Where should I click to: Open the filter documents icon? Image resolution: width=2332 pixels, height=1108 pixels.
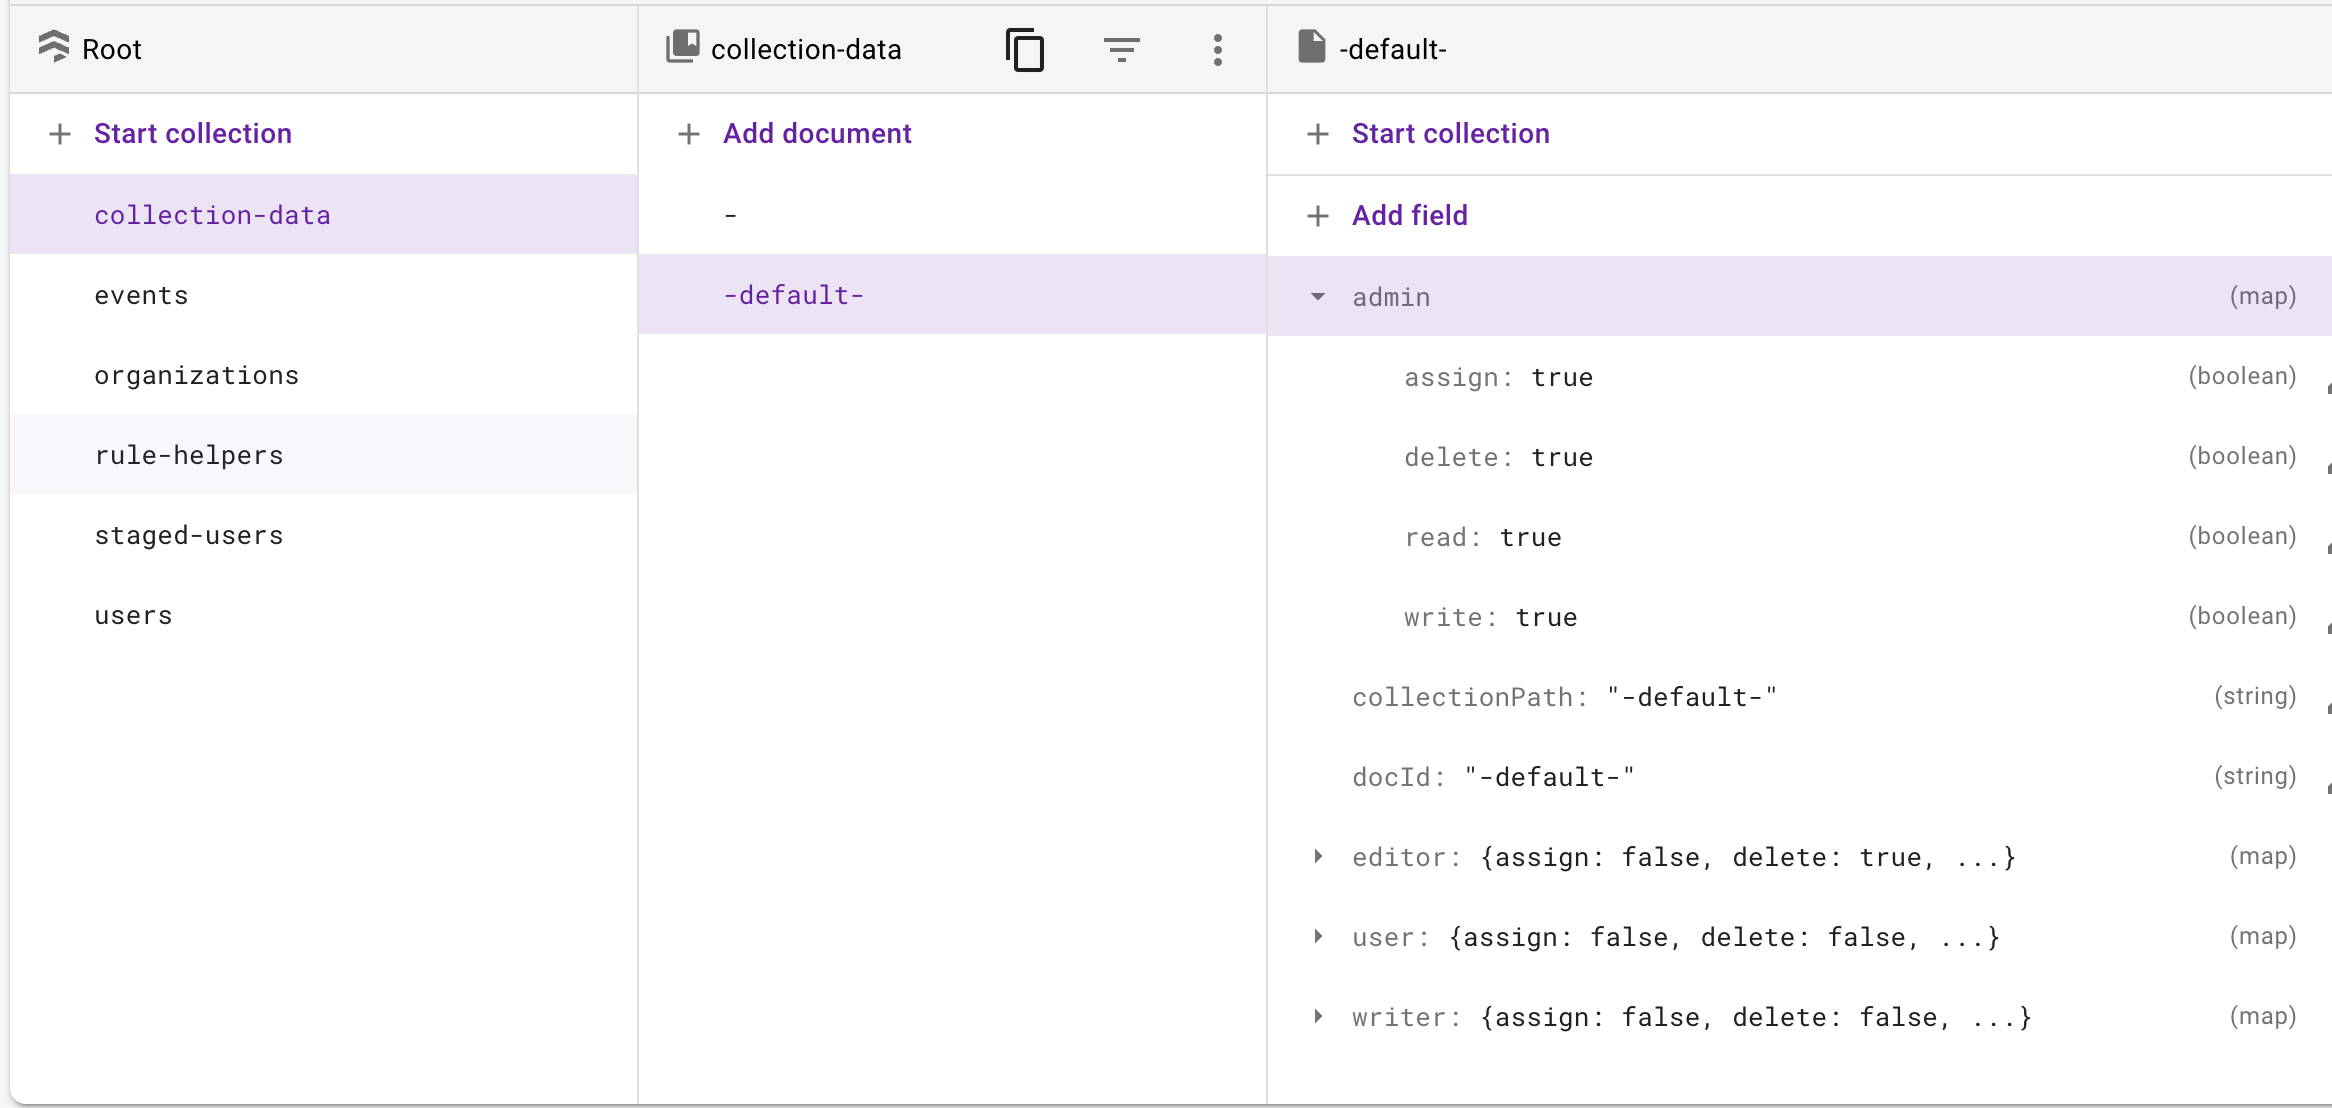tap(1121, 49)
